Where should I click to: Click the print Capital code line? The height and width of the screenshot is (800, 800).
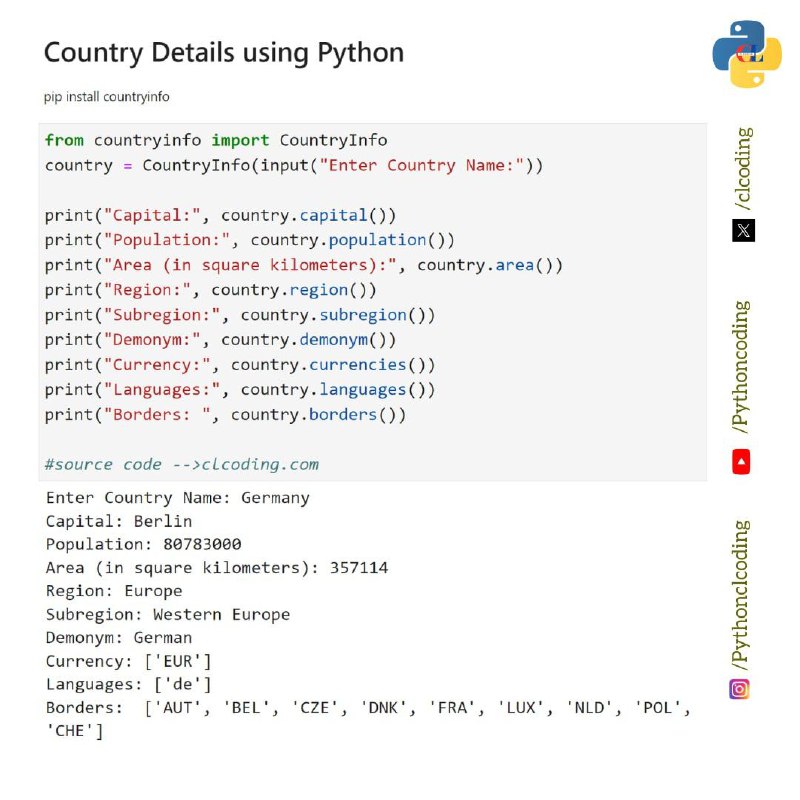coord(220,216)
